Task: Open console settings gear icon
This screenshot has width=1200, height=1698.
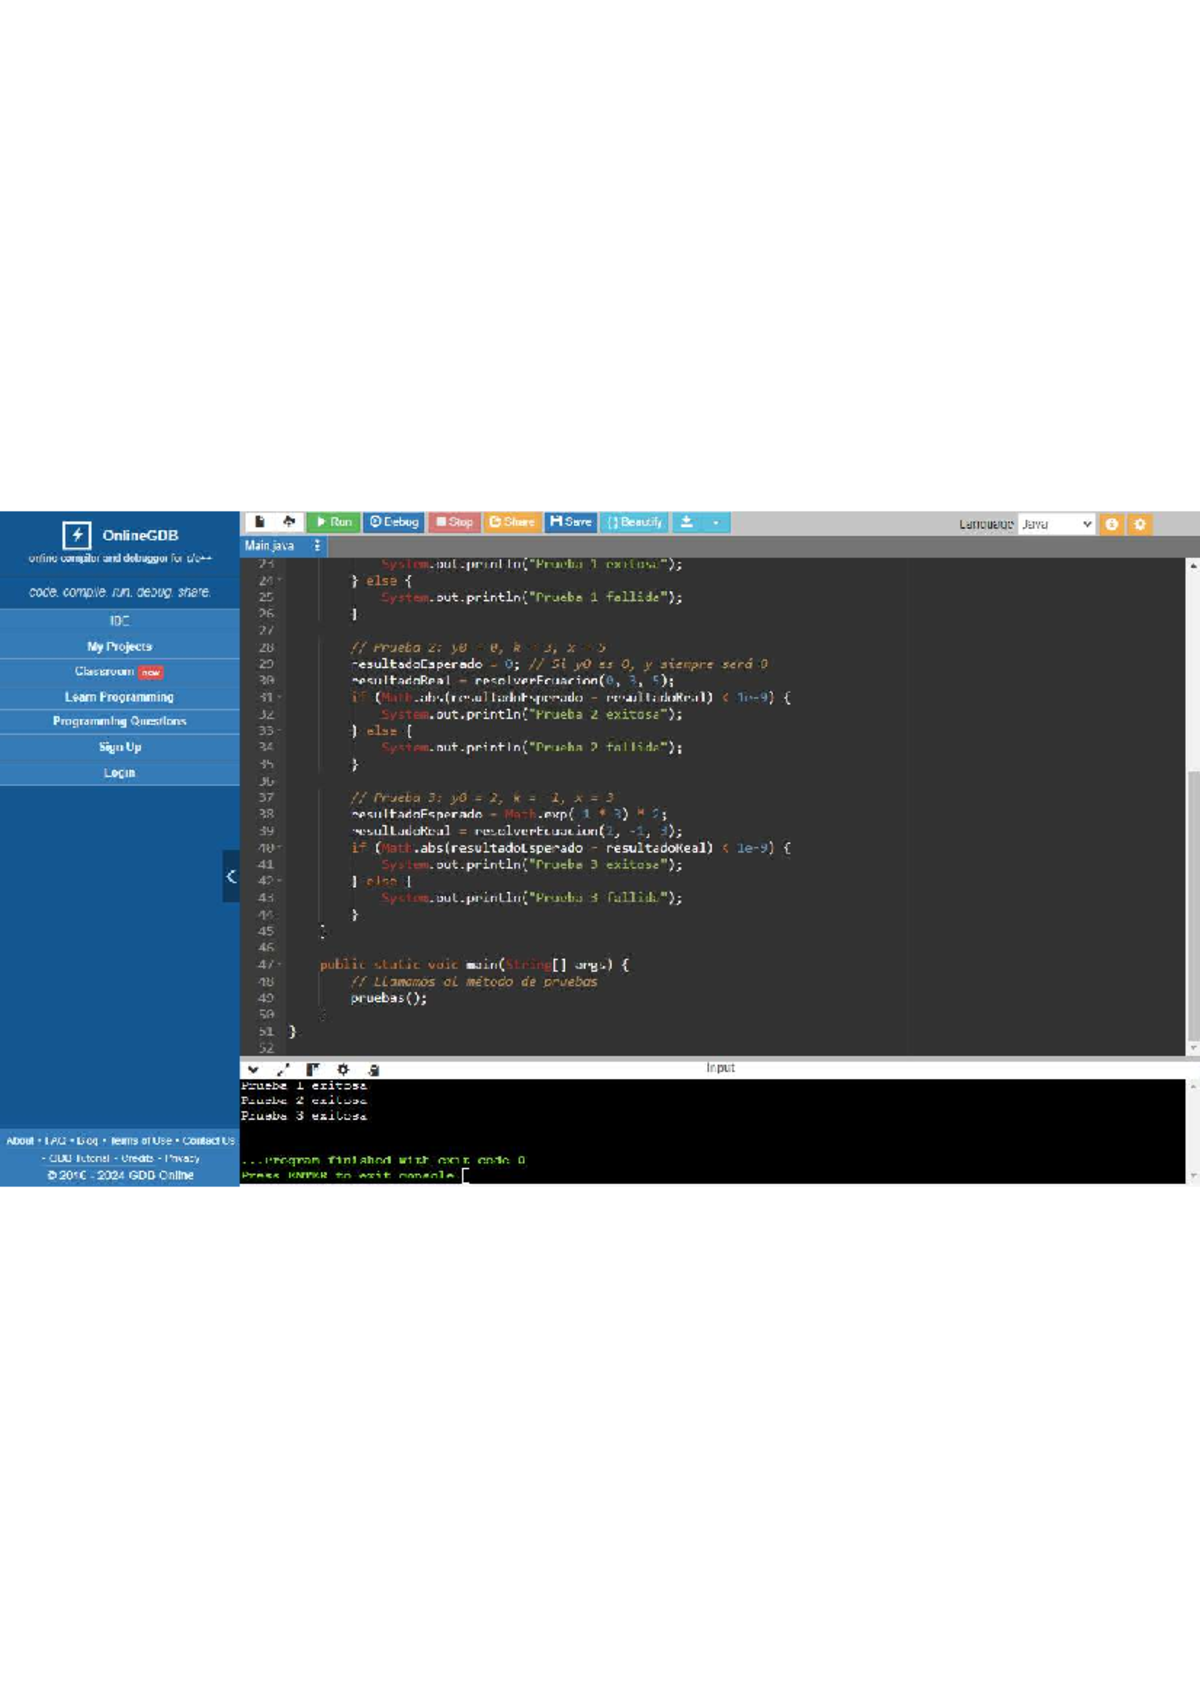Action: (x=343, y=1069)
